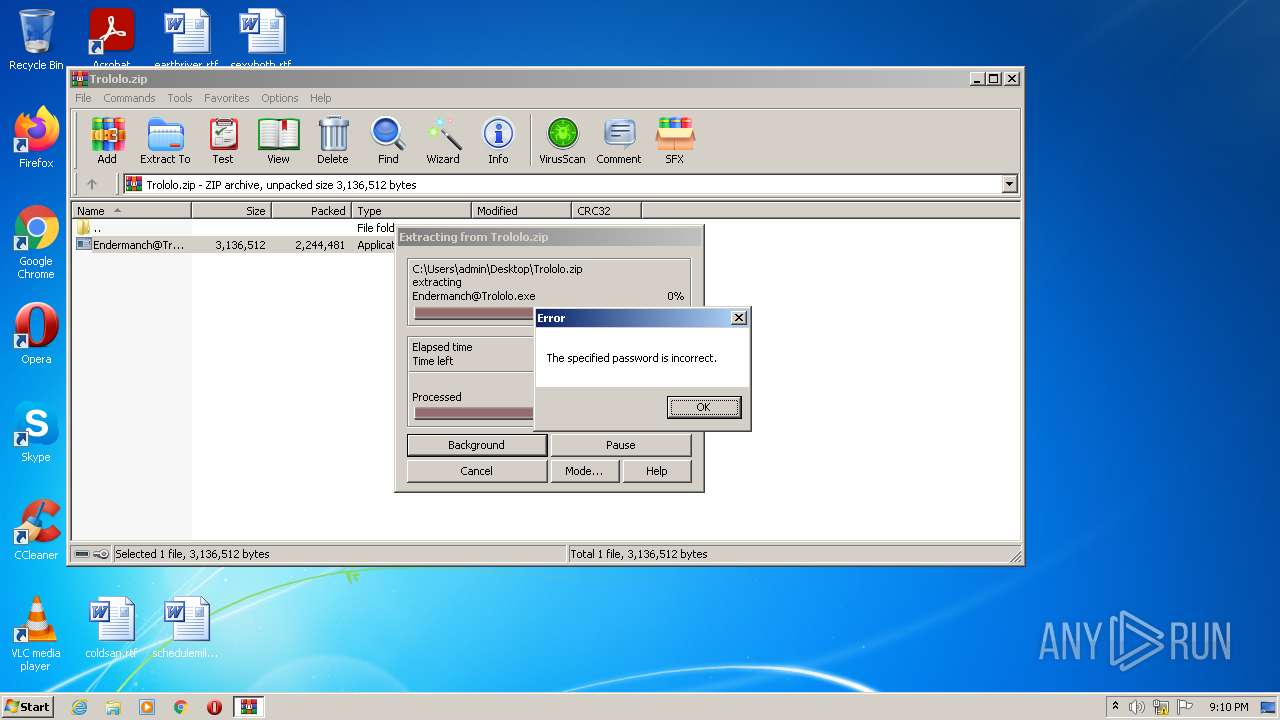Open Opera desktop shortcut
This screenshot has height=720, width=1280.
click(x=36, y=334)
